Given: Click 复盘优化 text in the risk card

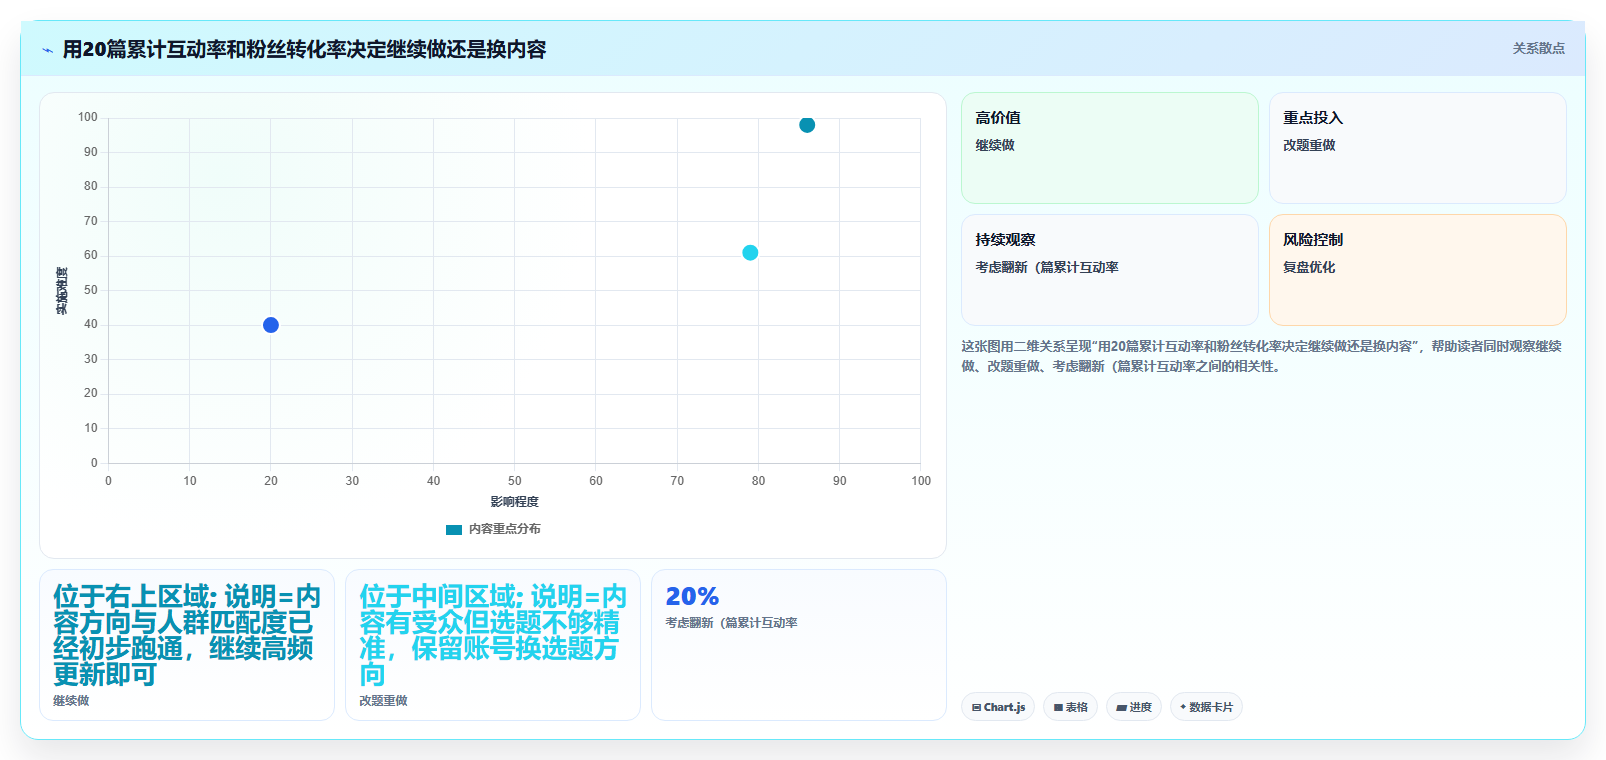Looking at the screenshot, I should 1309,267.
